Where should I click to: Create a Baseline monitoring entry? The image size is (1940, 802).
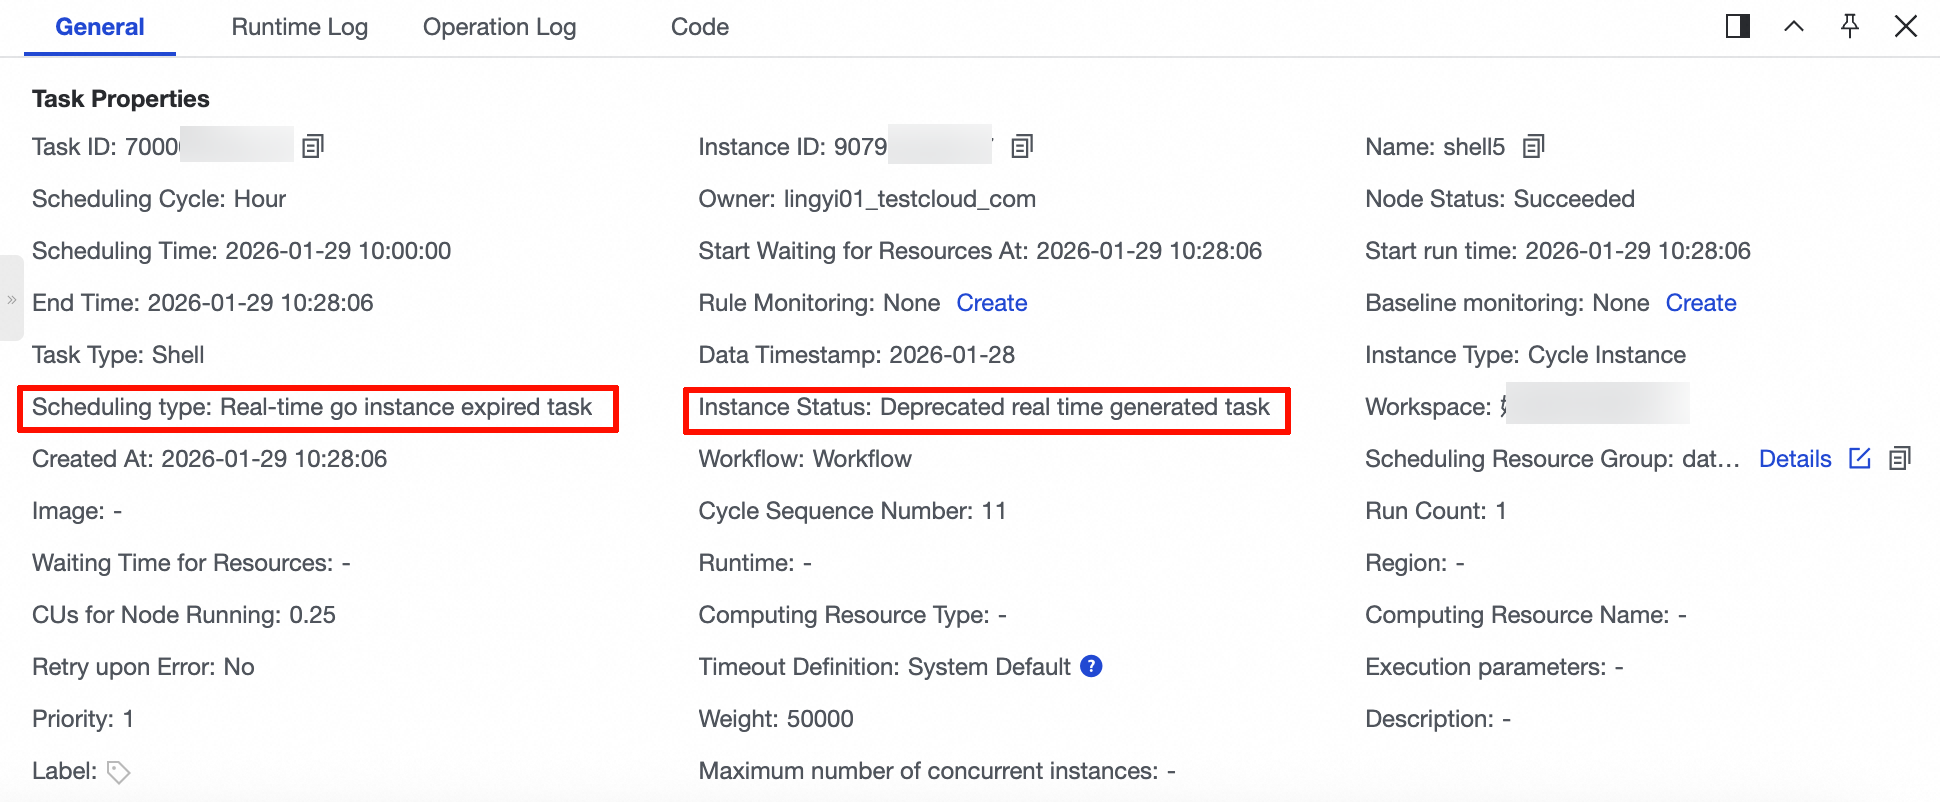(x=1700, y=303)
